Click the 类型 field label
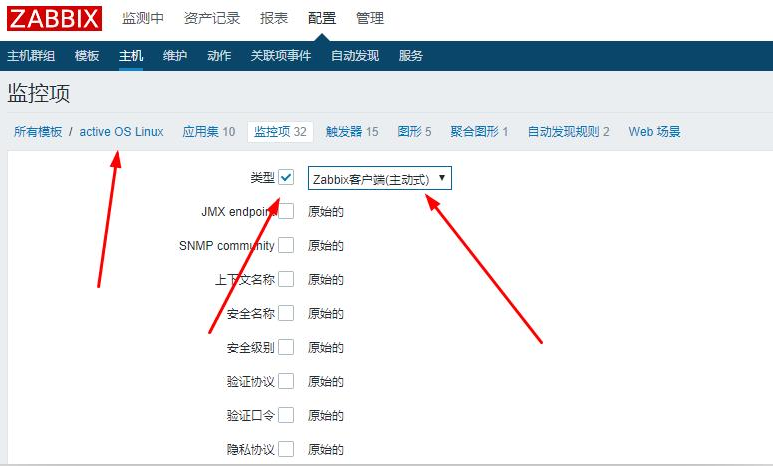The image size is (773, 466). (x=262, y=178)
